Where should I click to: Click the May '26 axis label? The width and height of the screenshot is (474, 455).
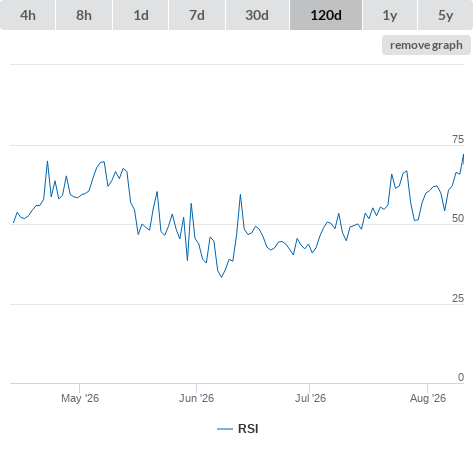pos(80,398)
